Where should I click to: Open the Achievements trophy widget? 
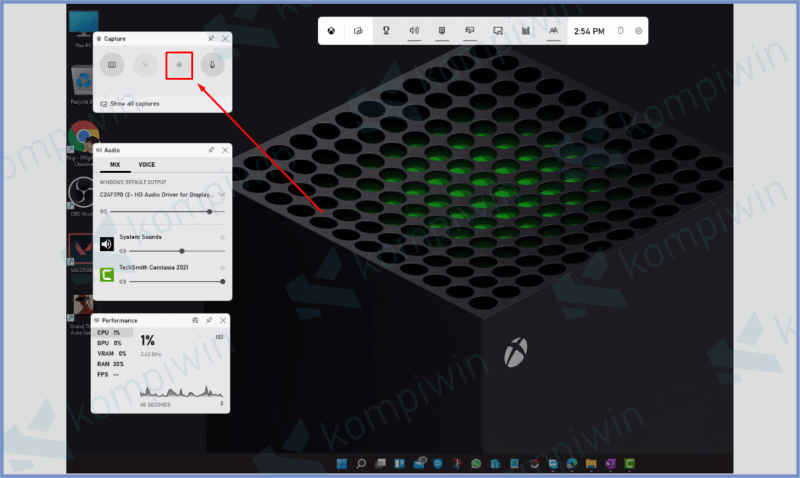(386, 31)
